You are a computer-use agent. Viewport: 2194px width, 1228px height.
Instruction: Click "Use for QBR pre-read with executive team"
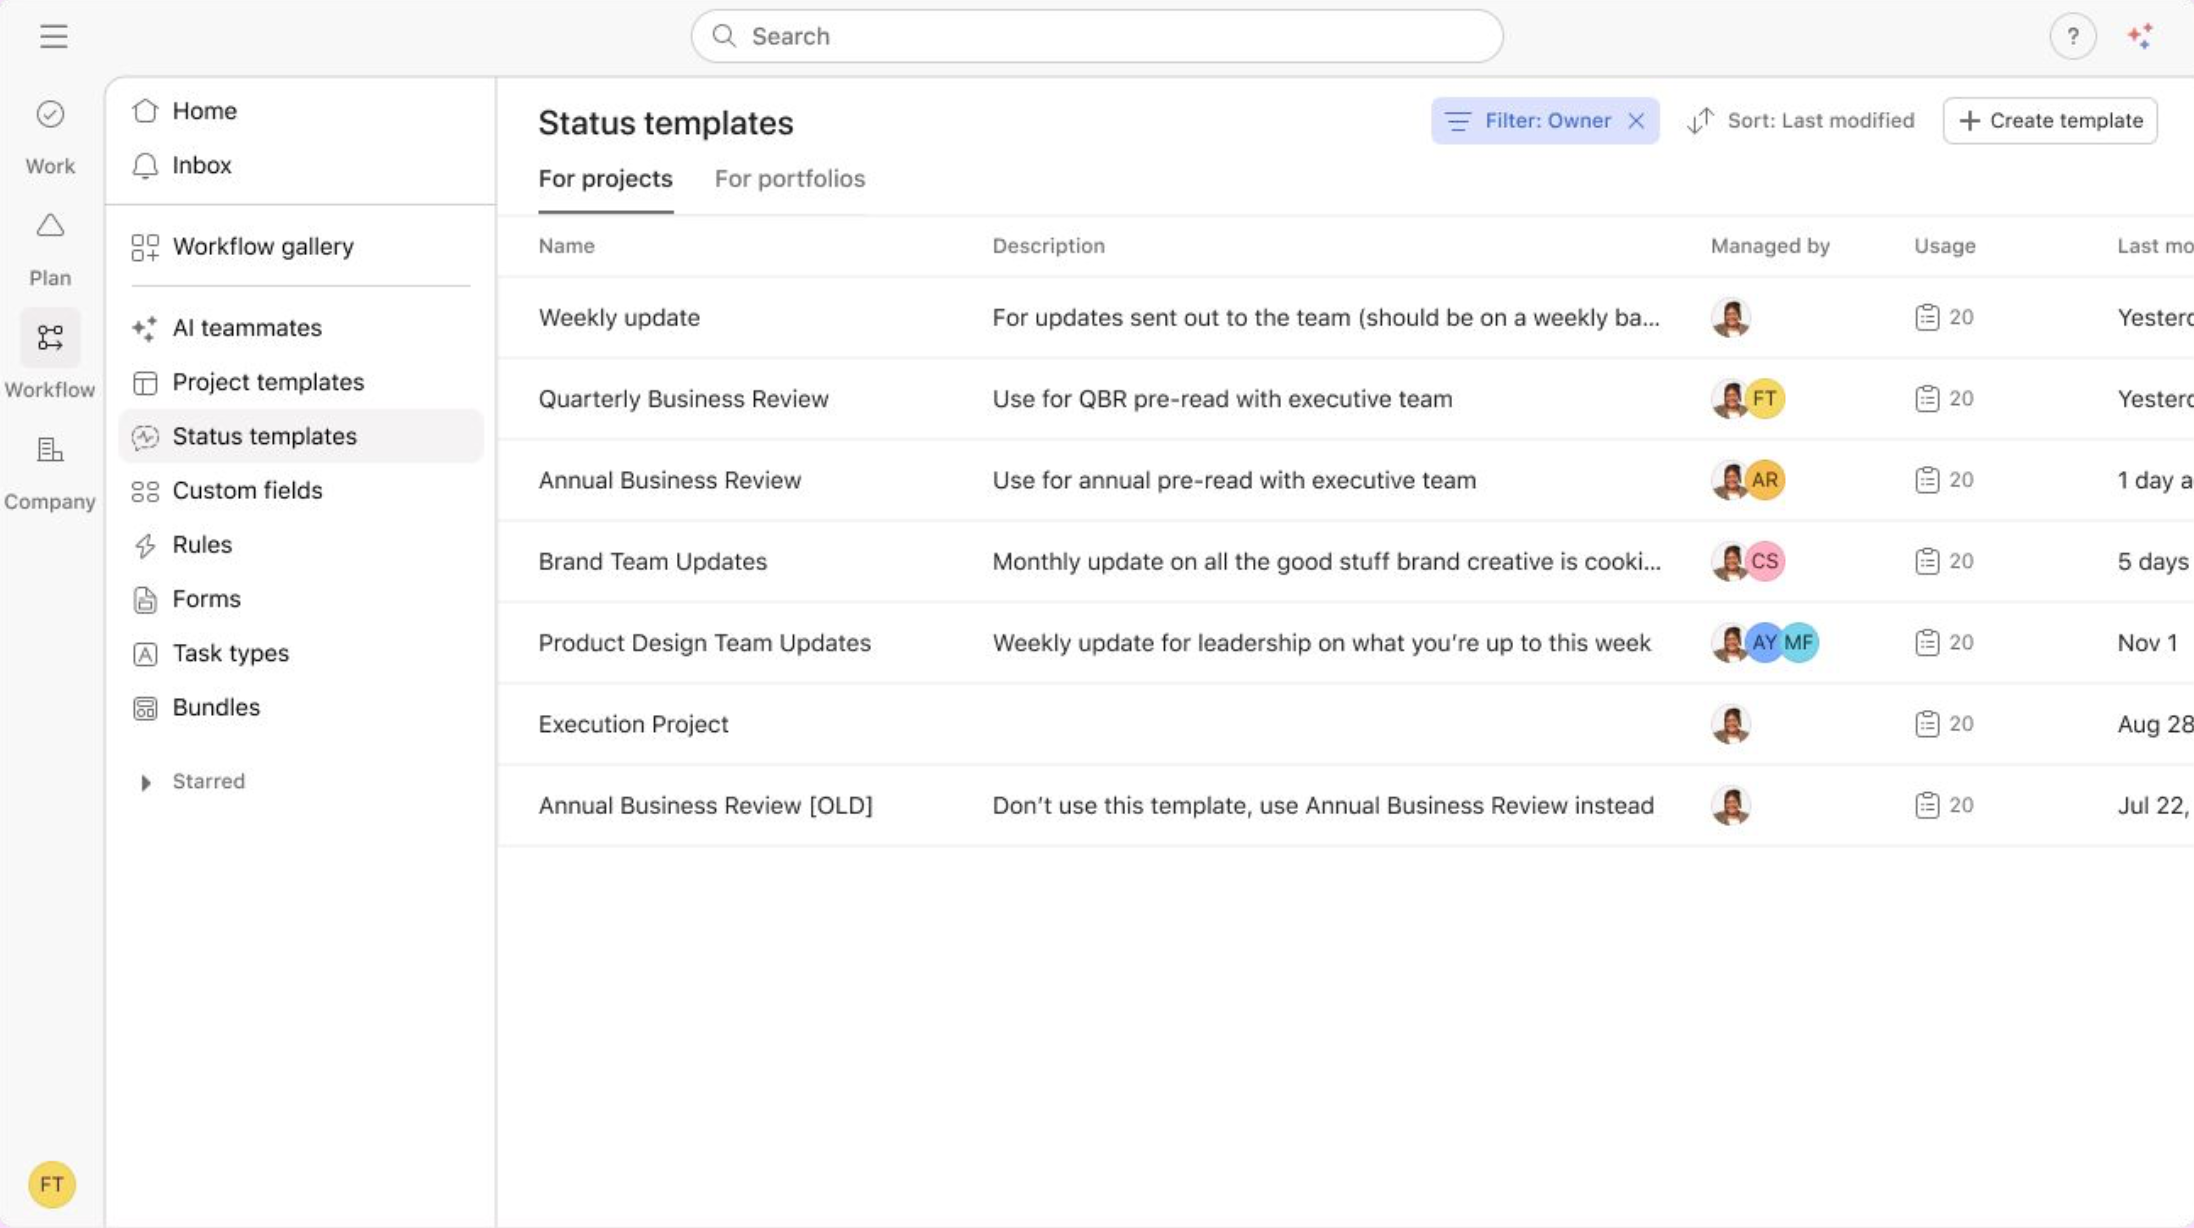1222,398
